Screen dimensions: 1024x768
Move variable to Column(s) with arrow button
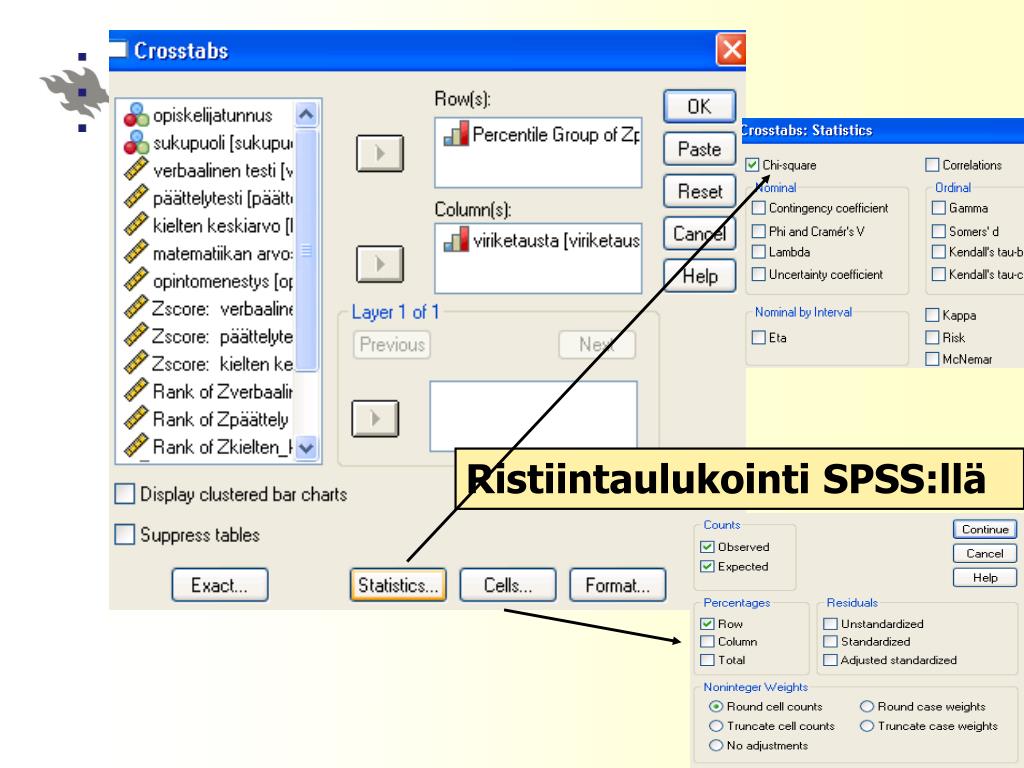pyautogui.click(x=379, y=264)
